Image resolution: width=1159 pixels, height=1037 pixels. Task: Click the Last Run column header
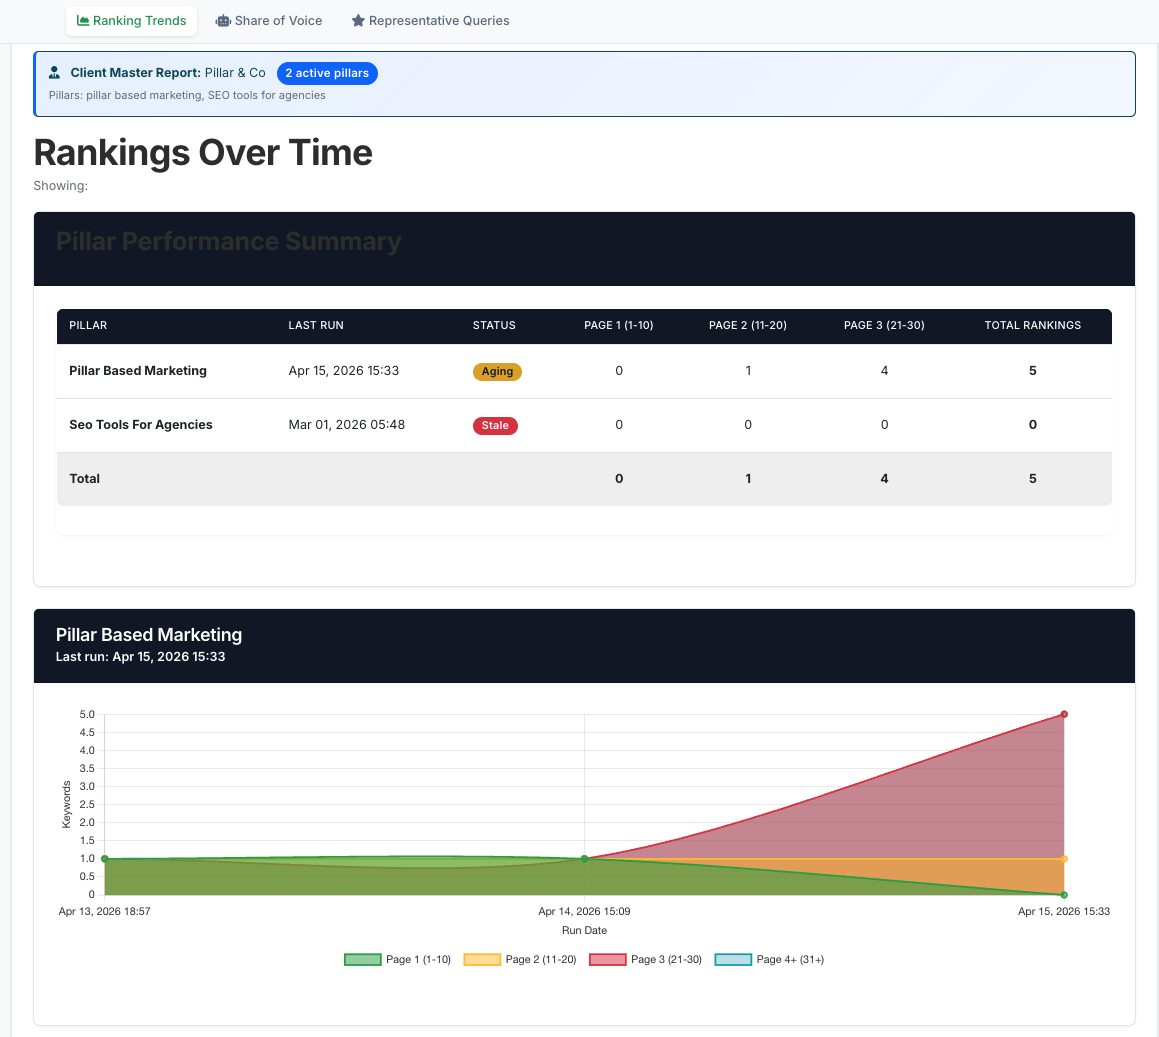pos(316,325)
